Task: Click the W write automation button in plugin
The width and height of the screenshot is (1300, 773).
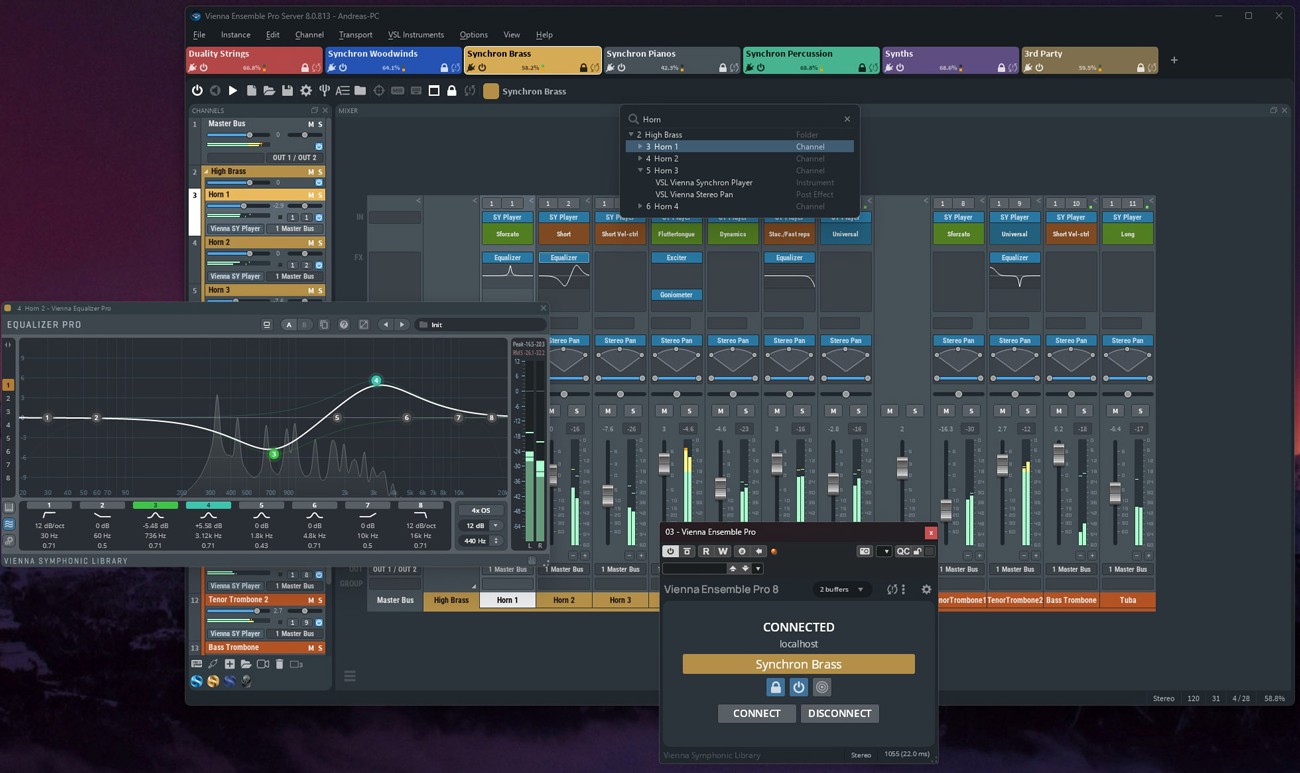Action: tap(722, 551)
